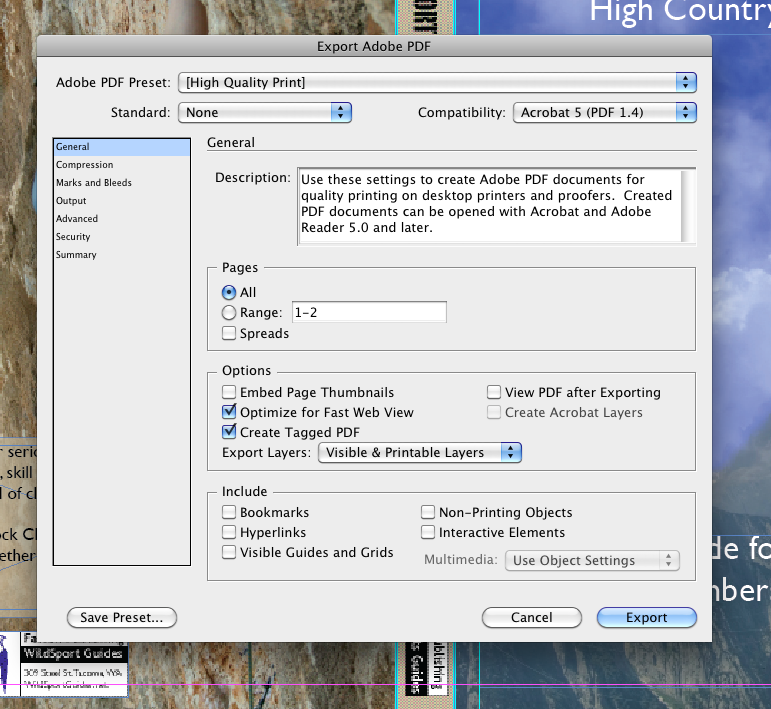Click the Cancel button

(532, 618)
